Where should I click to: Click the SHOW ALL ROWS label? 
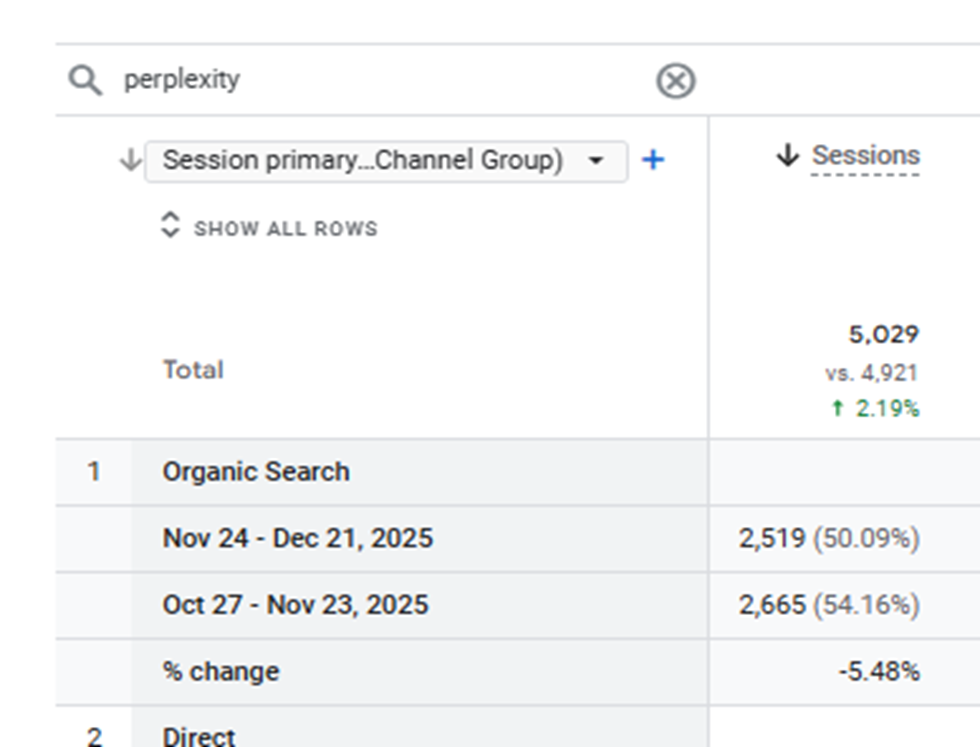pyautogui.click(x=286, y=229)
